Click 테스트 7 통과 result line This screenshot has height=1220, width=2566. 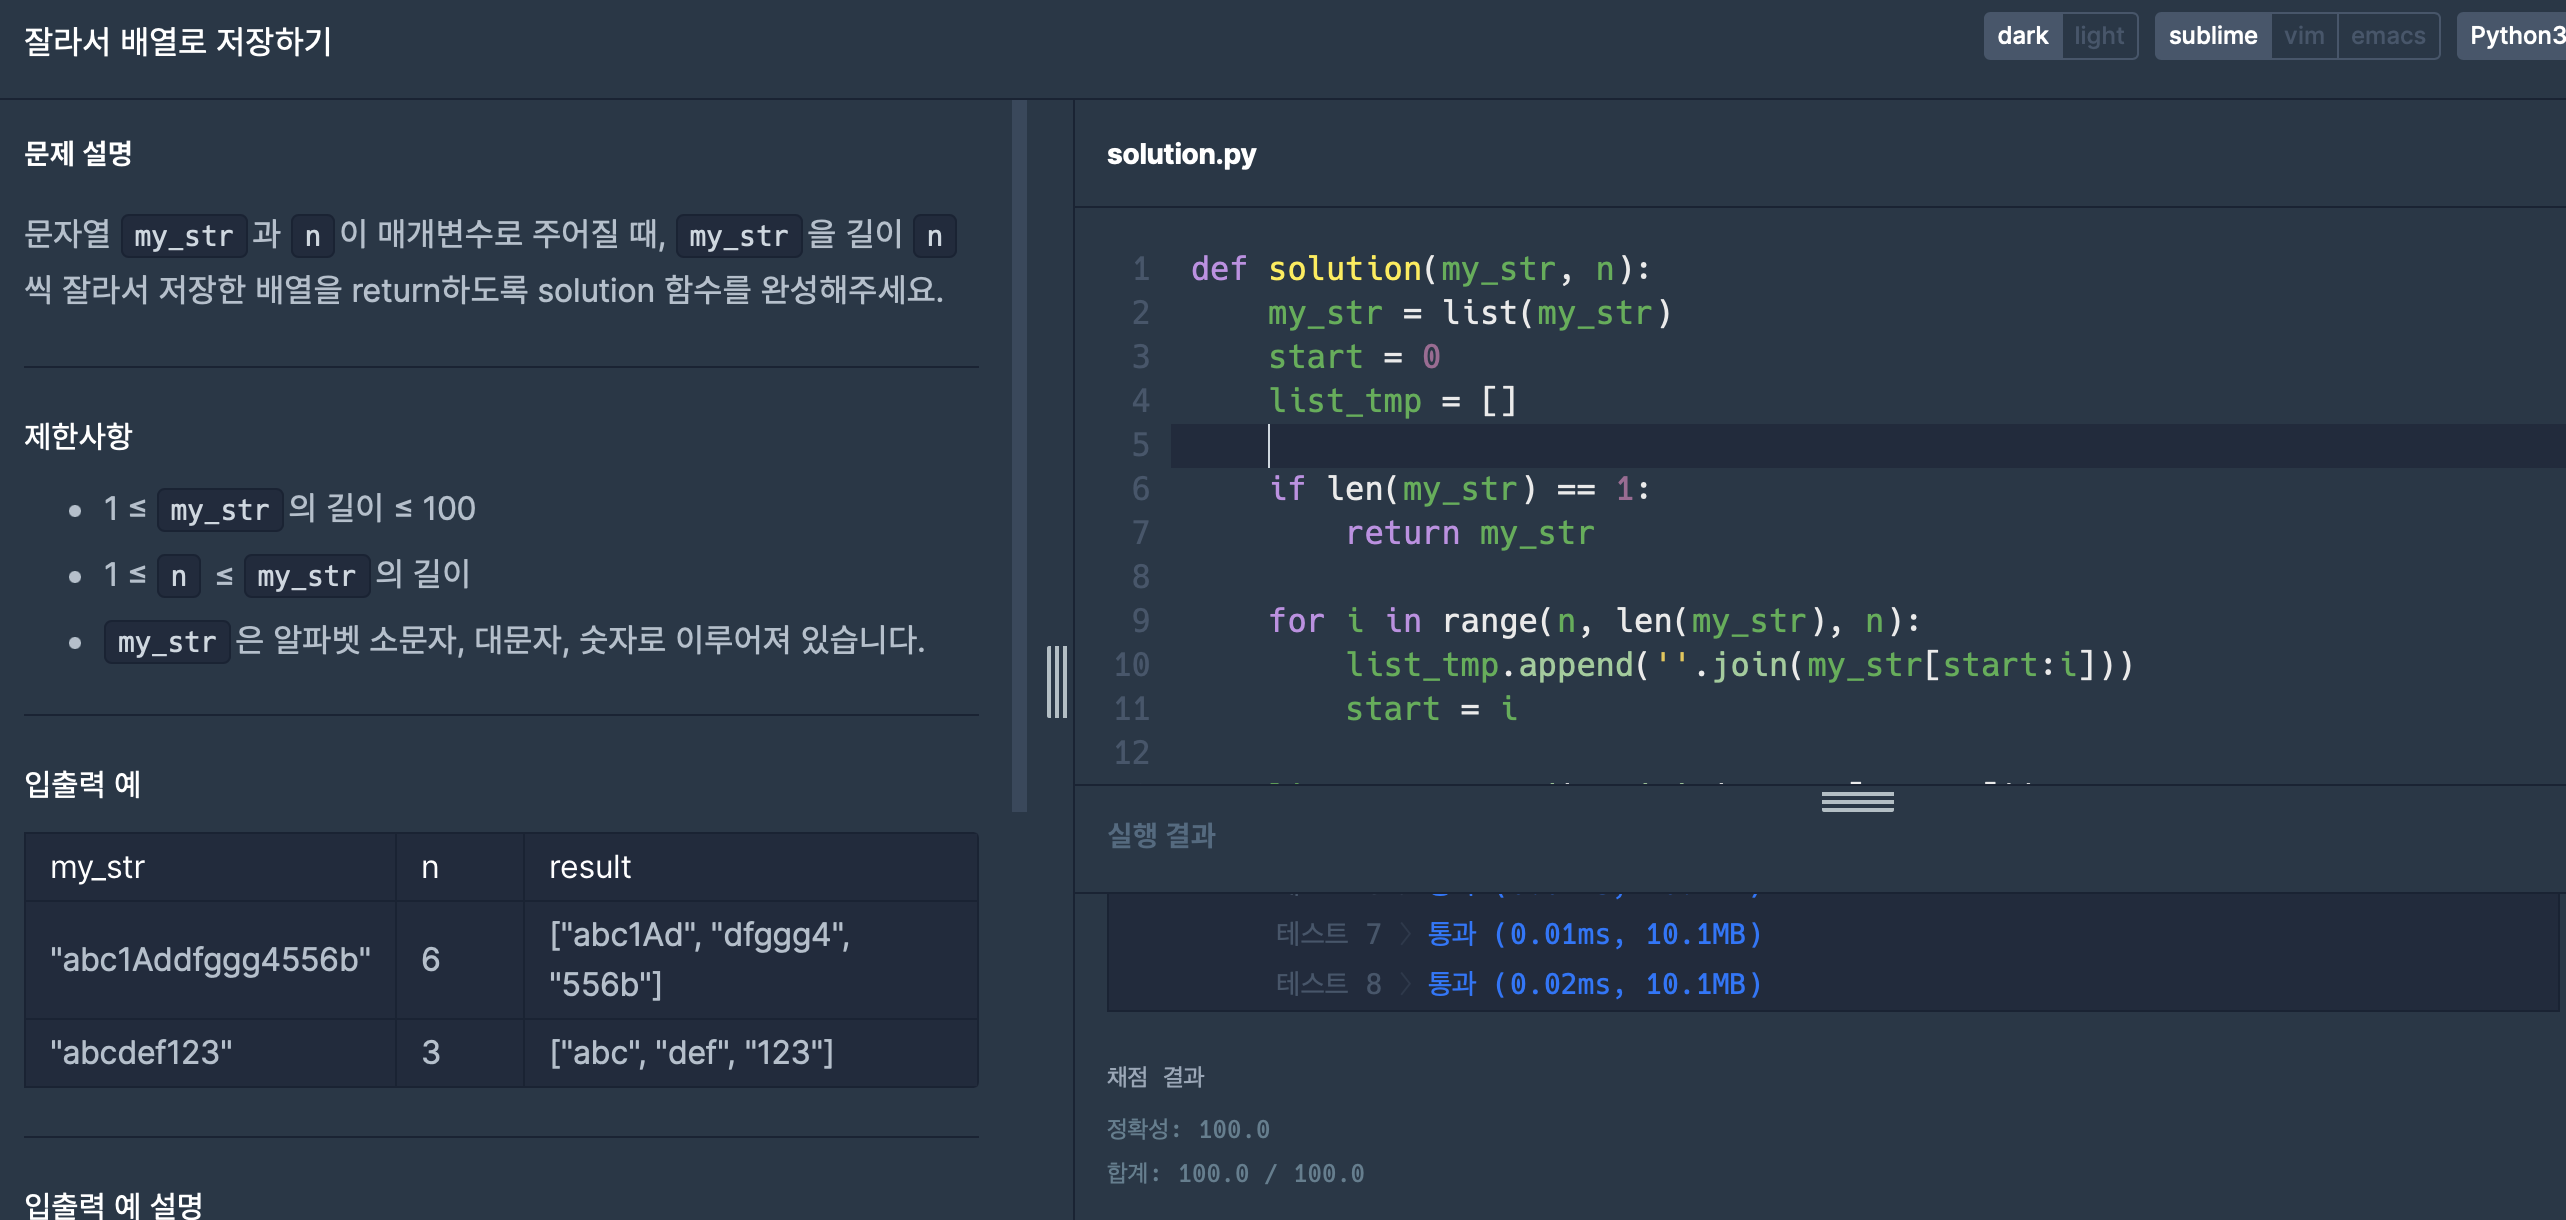[x=1518, y=934]
